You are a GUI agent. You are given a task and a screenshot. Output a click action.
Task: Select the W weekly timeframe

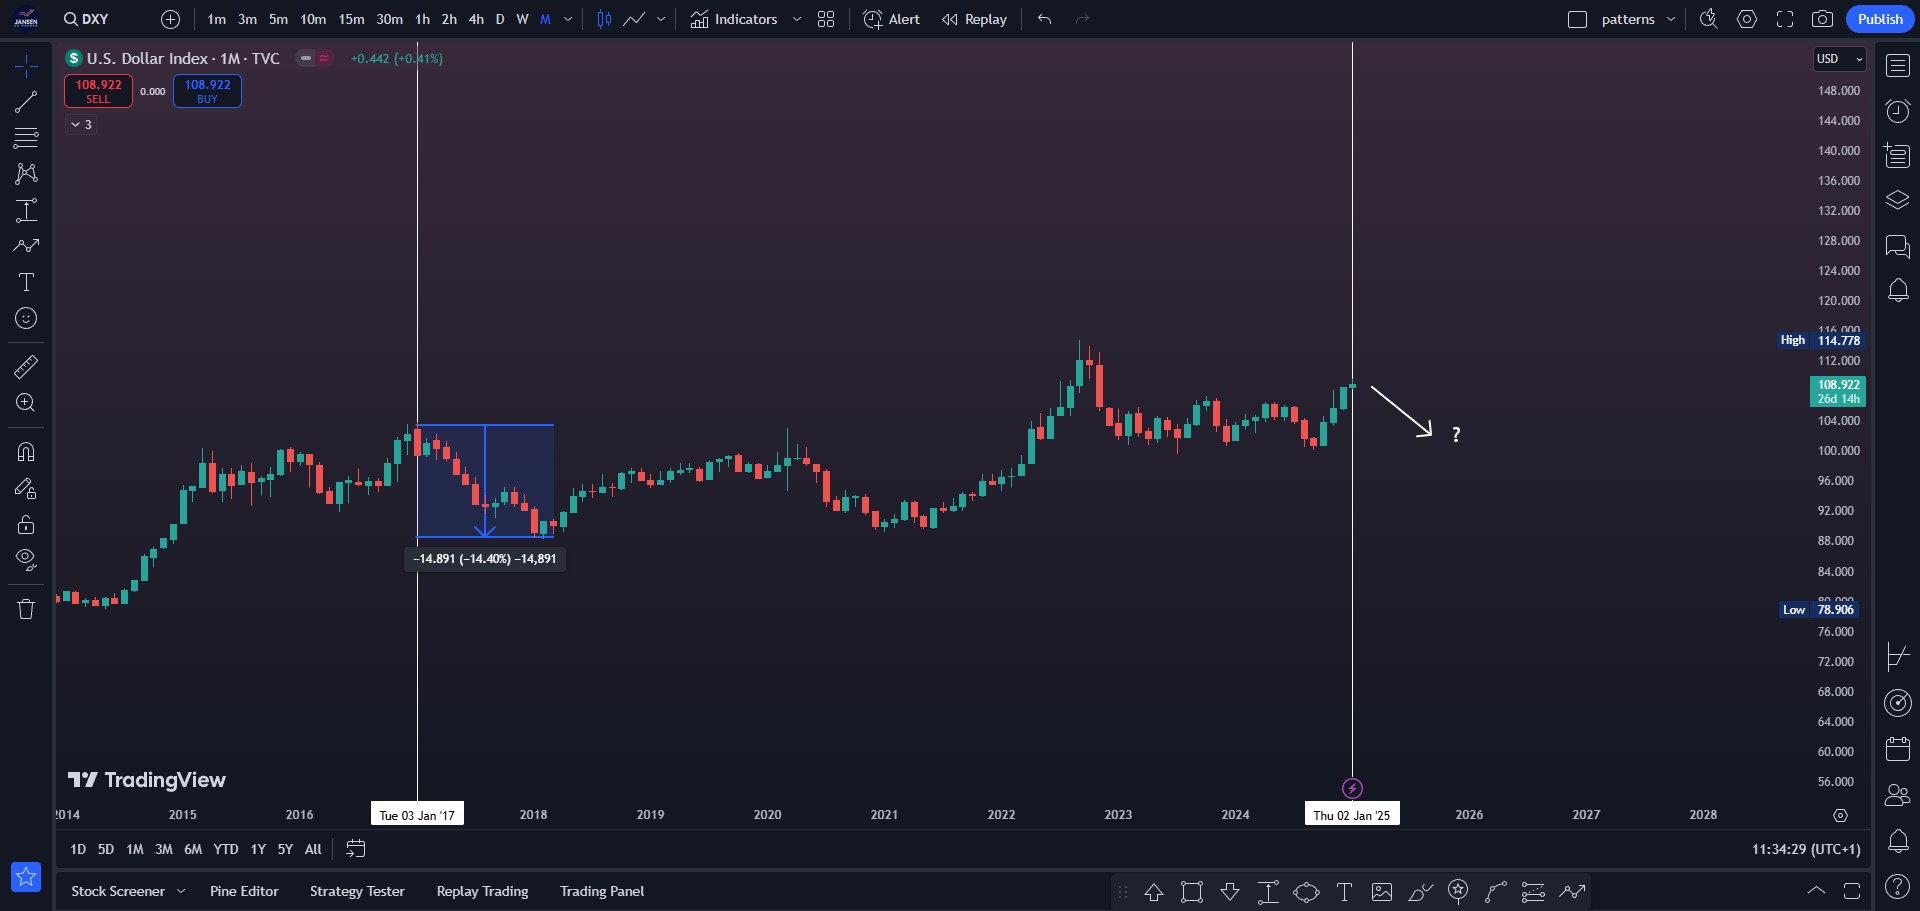[x=522, y=19]
